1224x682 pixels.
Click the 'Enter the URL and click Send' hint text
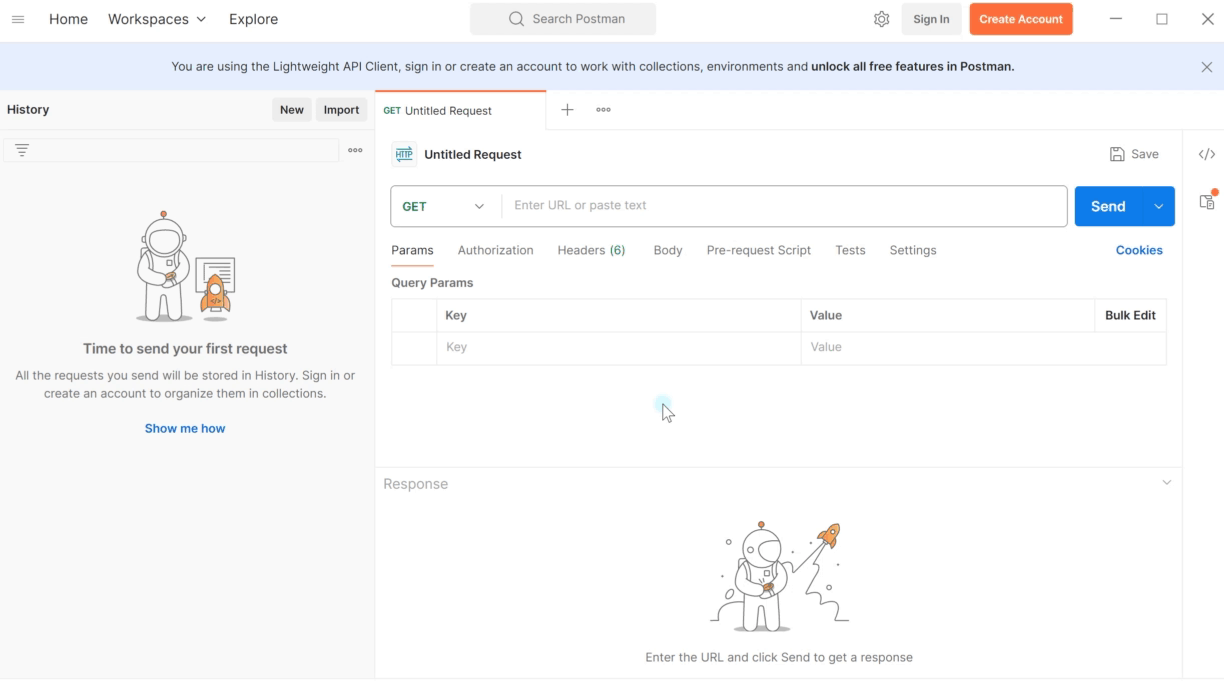coord(779,657)
